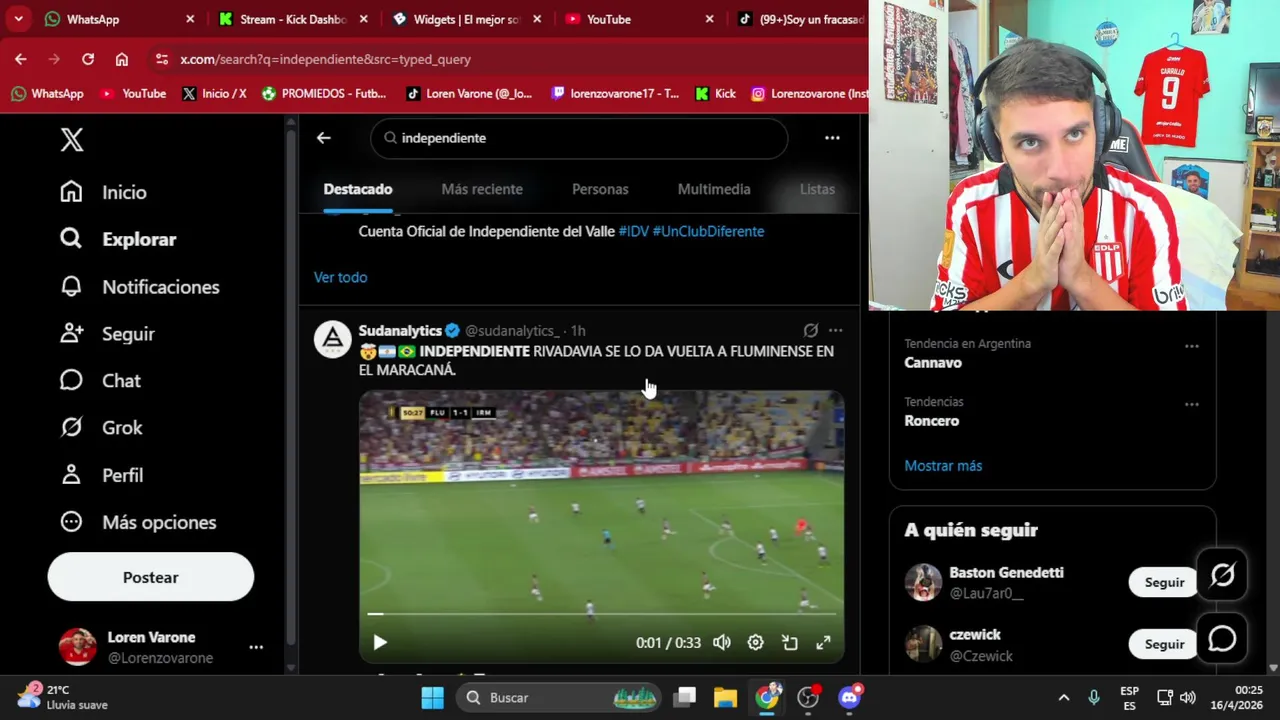Click the taskbar Buscar search box
The height and width of the screenshot is (720, 1280).
tap(558, 697)
